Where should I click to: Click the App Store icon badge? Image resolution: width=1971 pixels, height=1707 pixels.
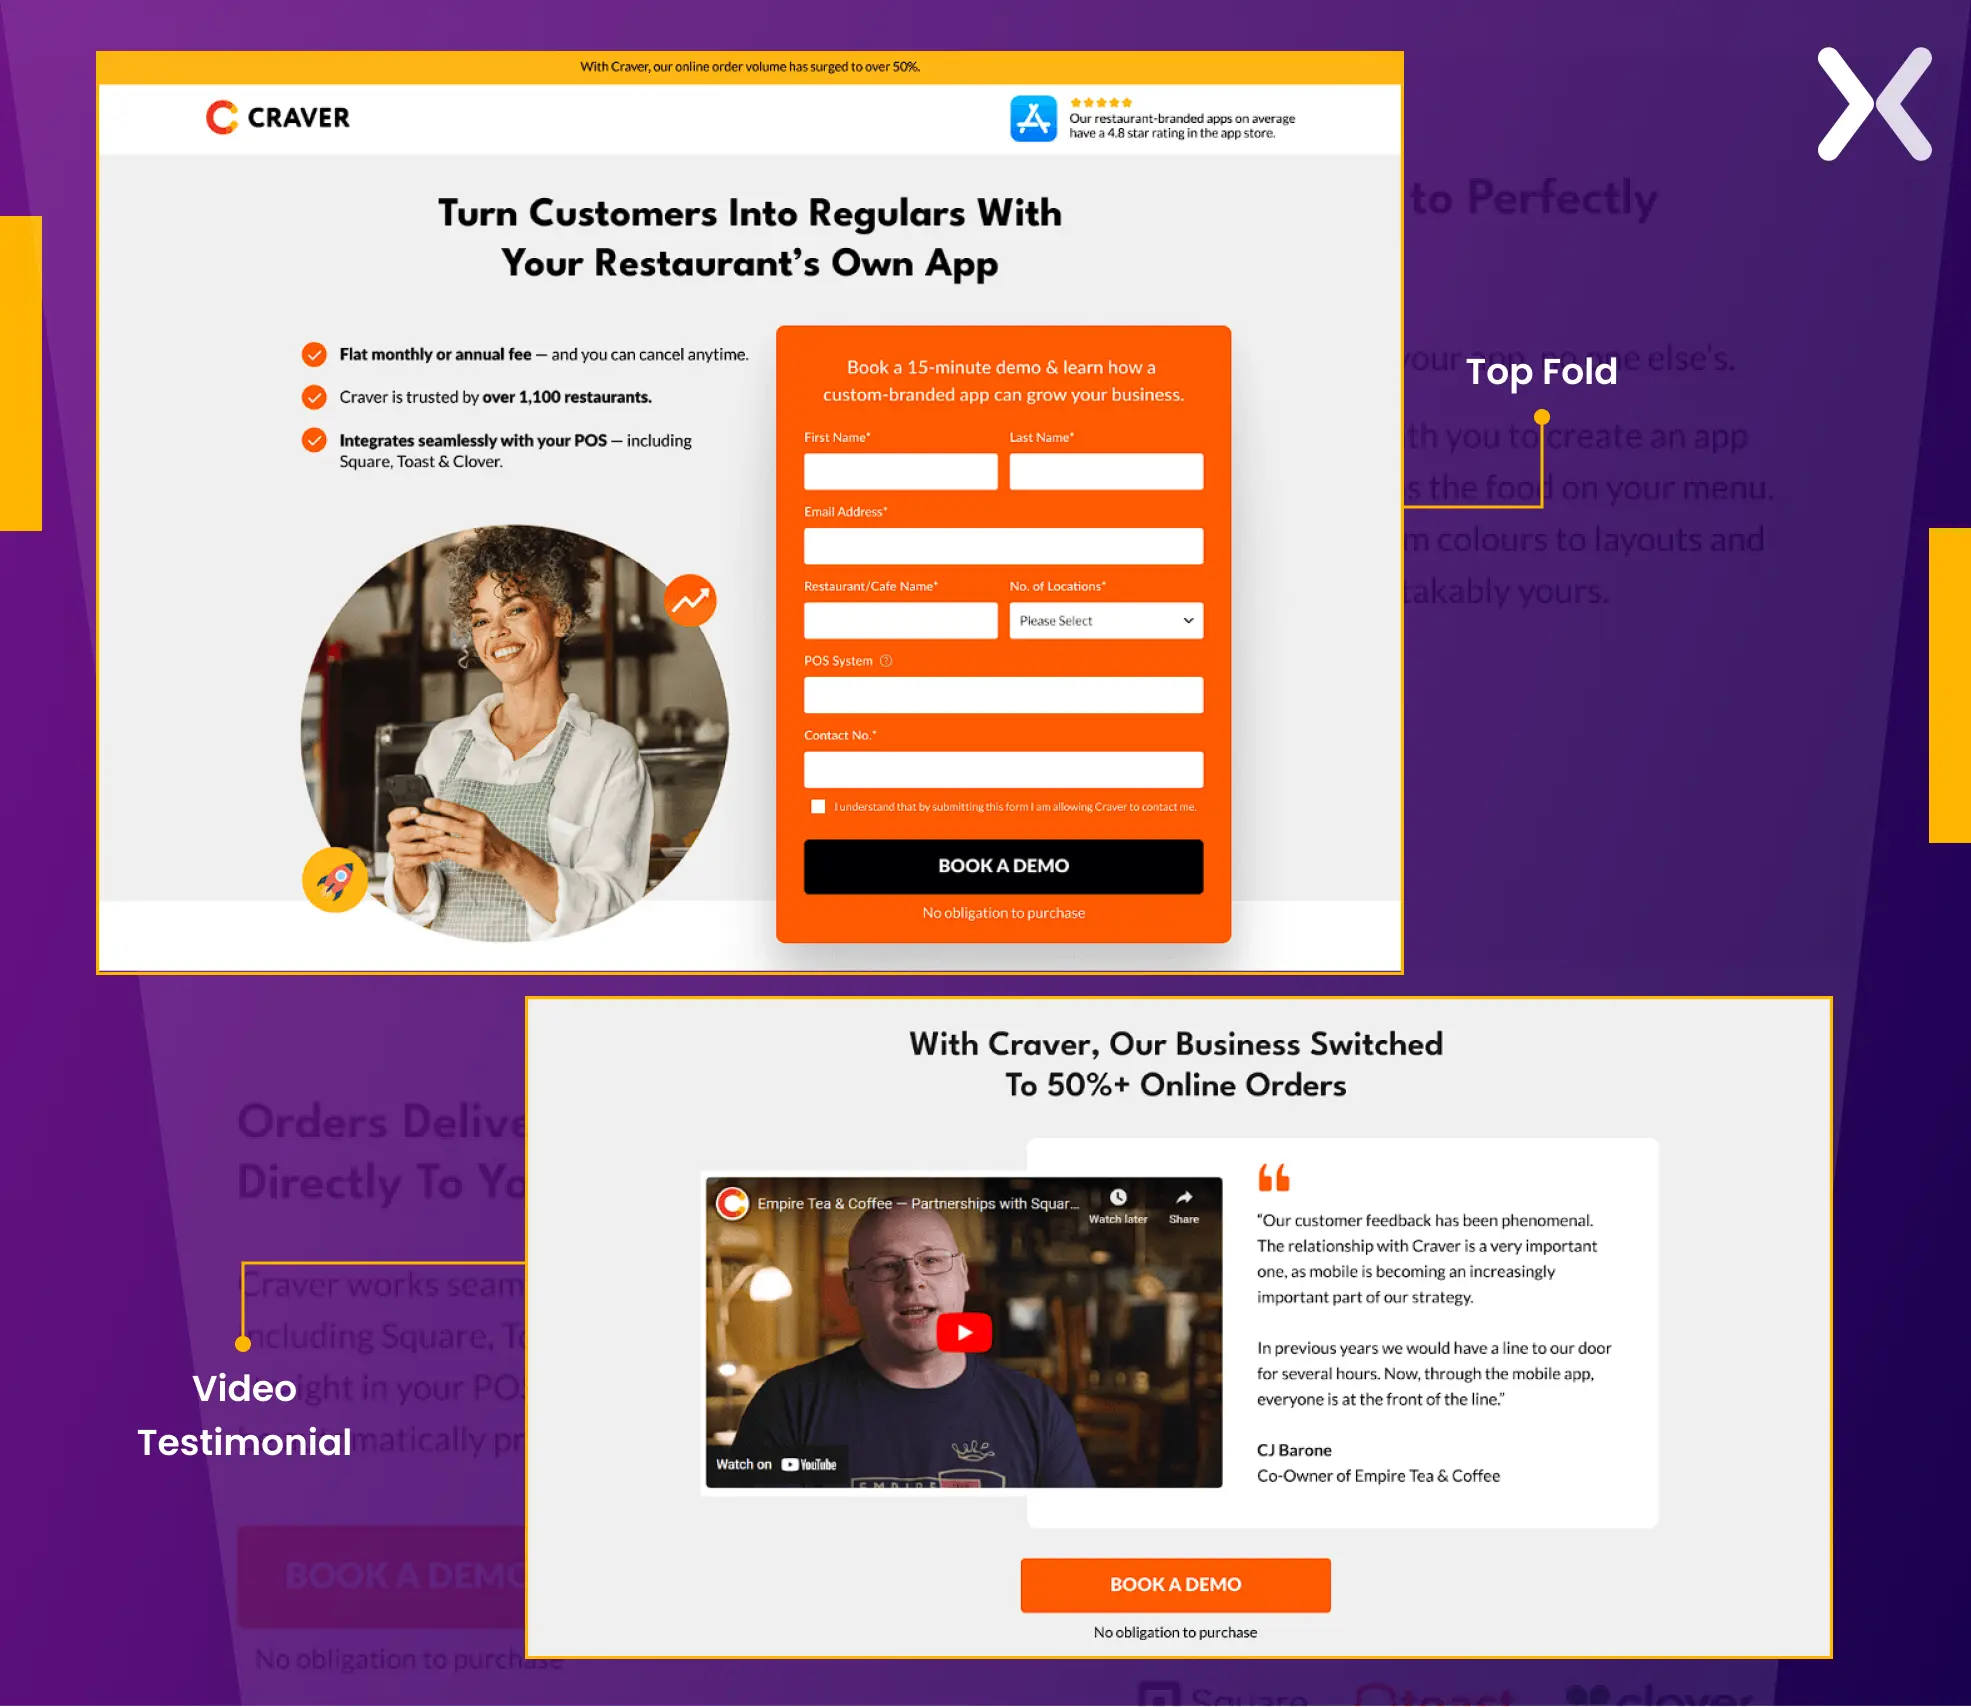tap(1034, 119)
